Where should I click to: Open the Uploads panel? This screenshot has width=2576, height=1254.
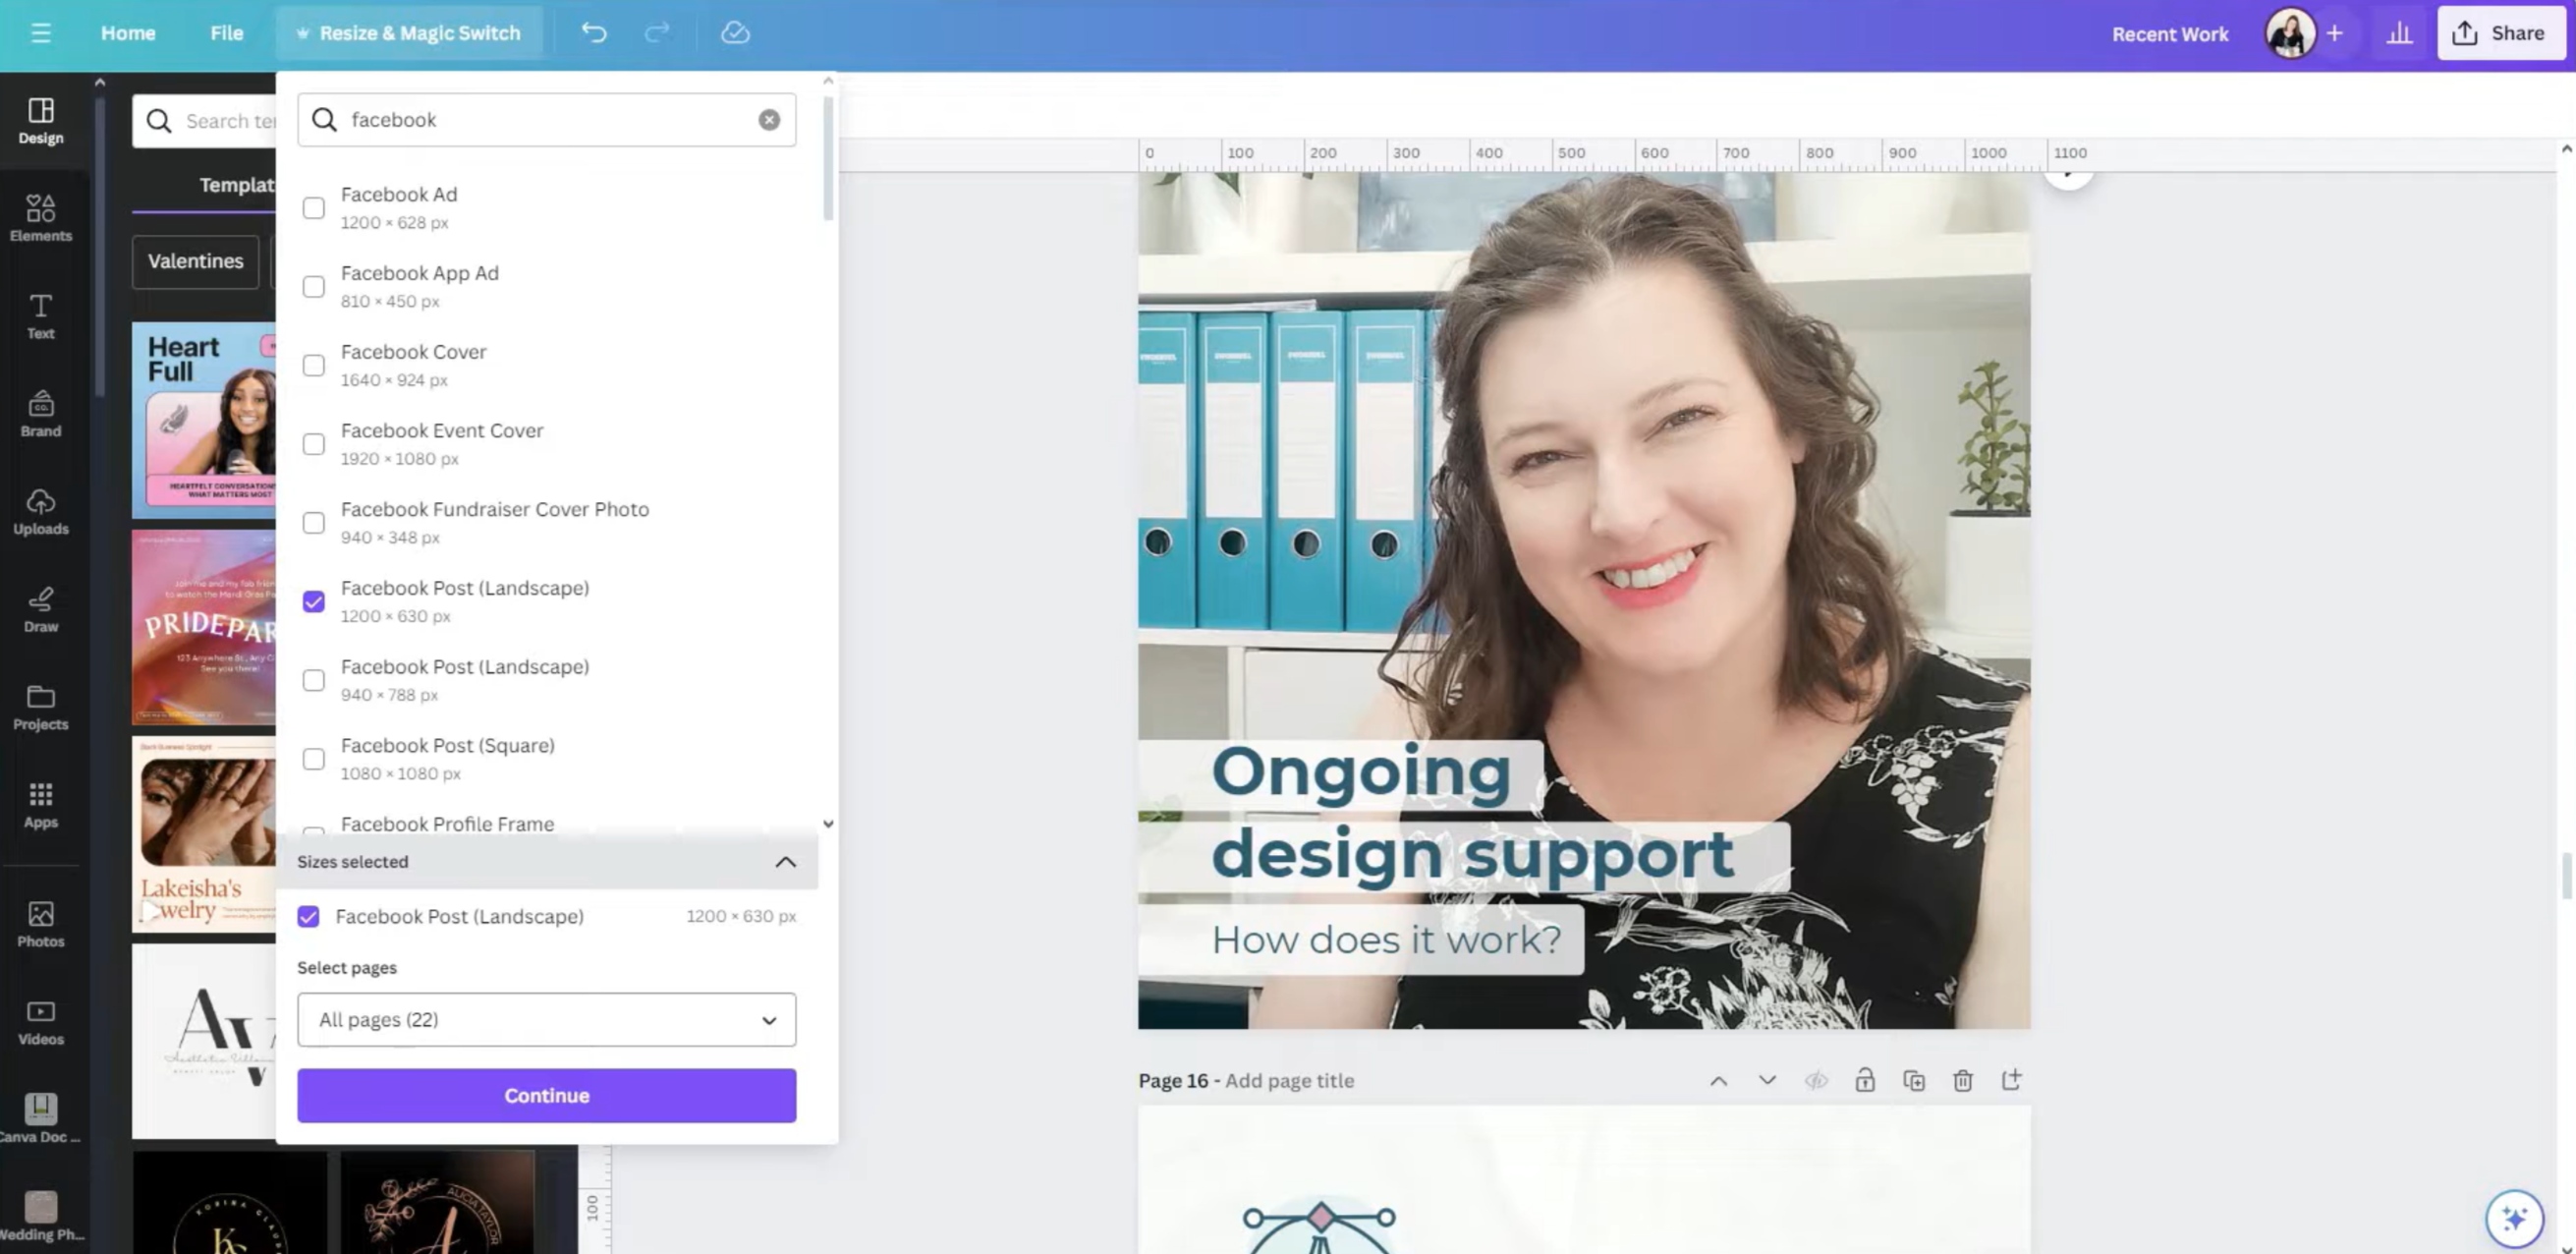(x=41, y=511)
